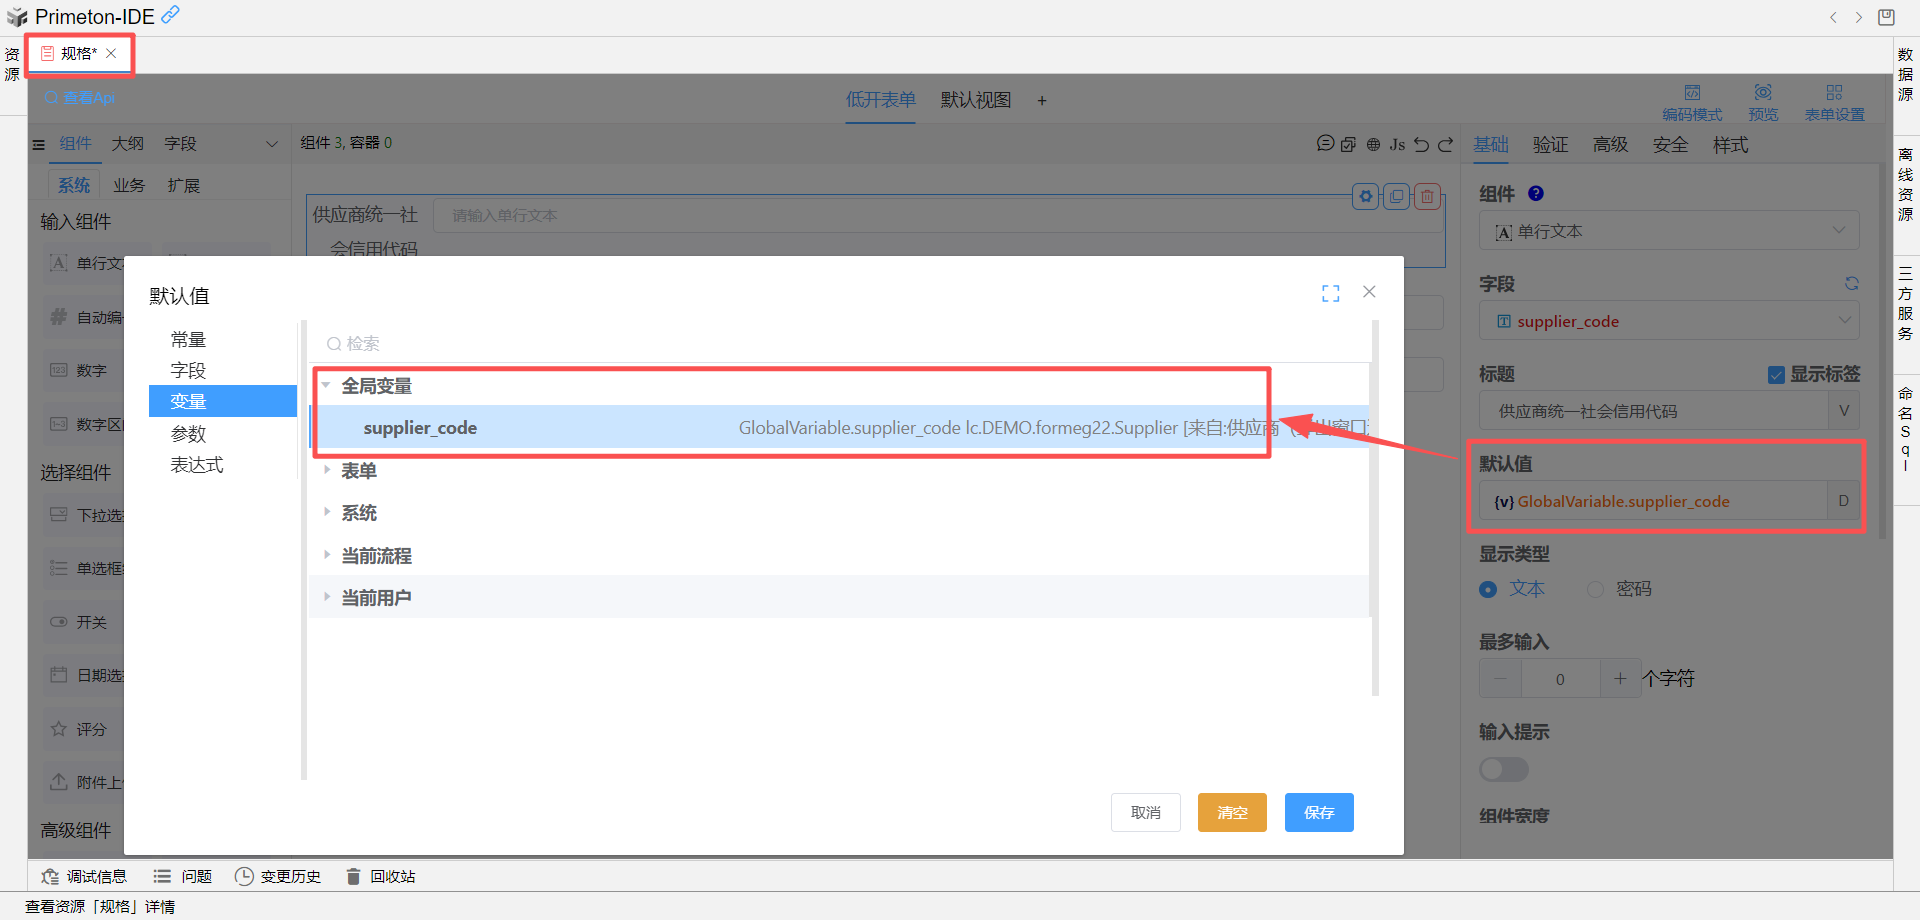This screenshot has width=1920, height=920.
Task: Switch to the 高级 properties tab
Action: point(1611,145)
